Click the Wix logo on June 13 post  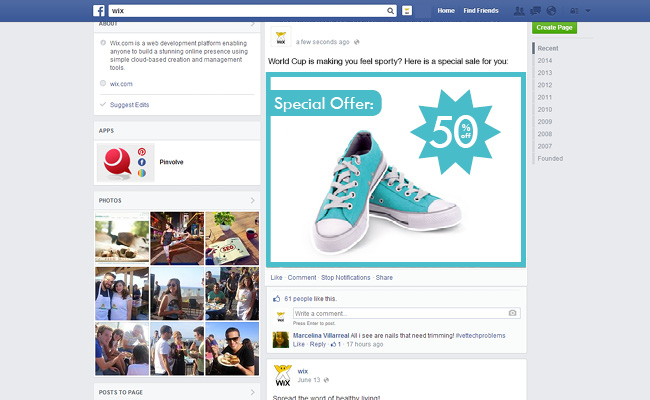[x=283, y=376]
